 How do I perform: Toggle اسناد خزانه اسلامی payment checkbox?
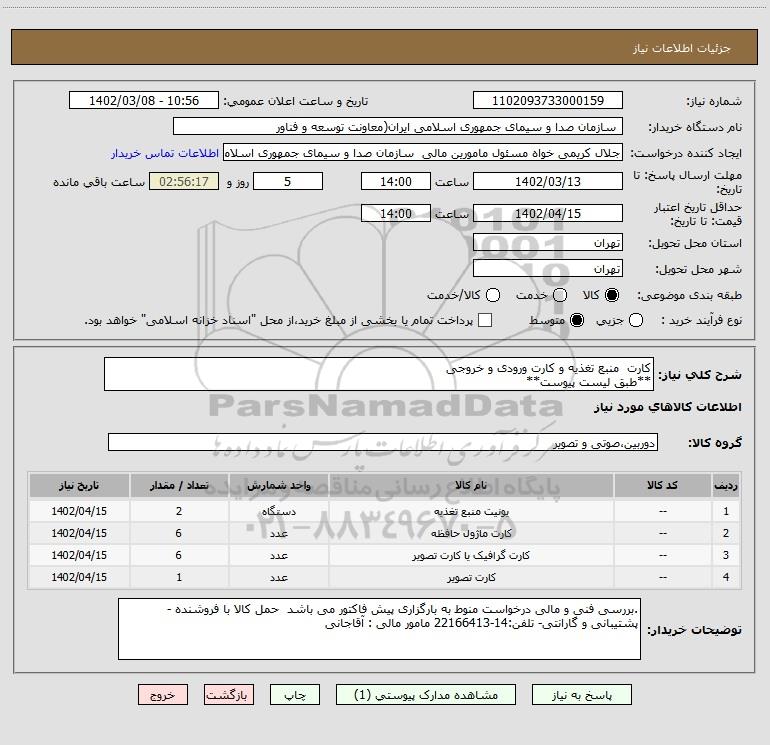click(485, 320)
